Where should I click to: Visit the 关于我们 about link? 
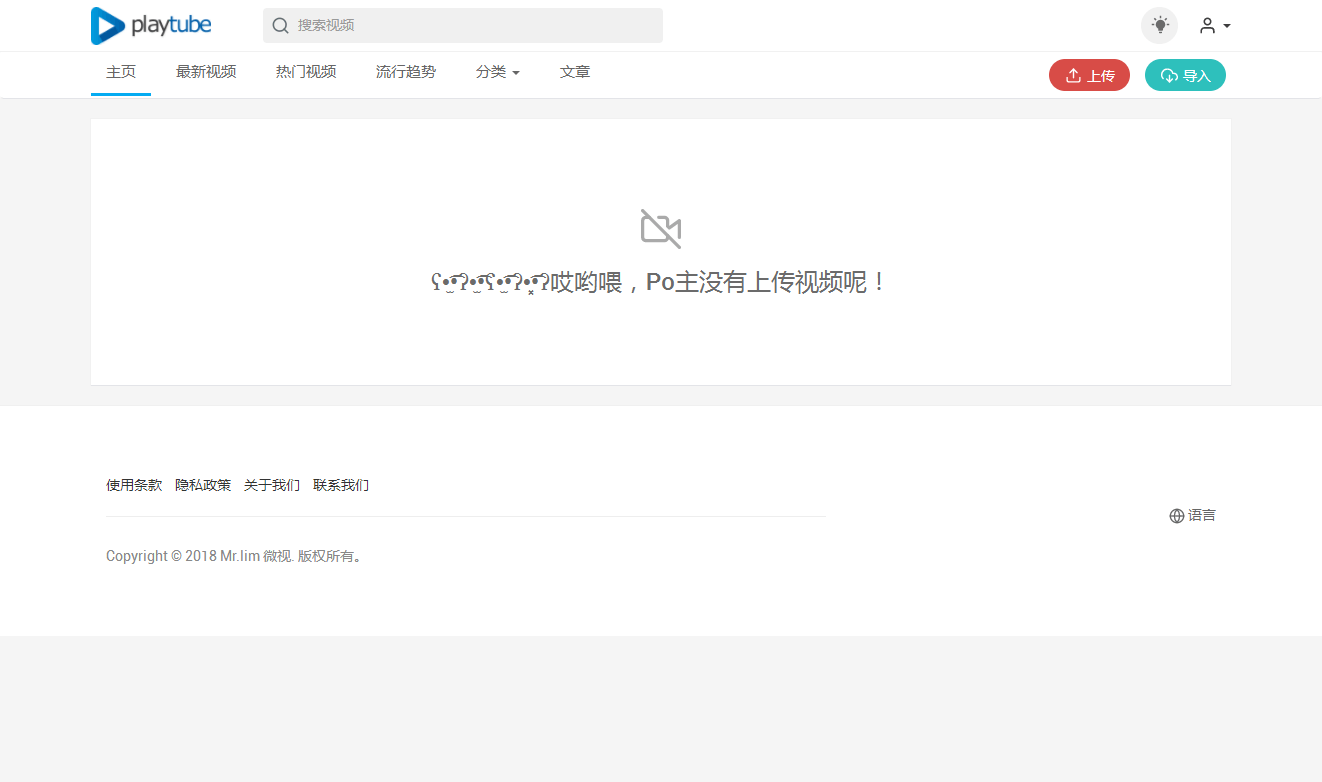click(x=272, y=485)
